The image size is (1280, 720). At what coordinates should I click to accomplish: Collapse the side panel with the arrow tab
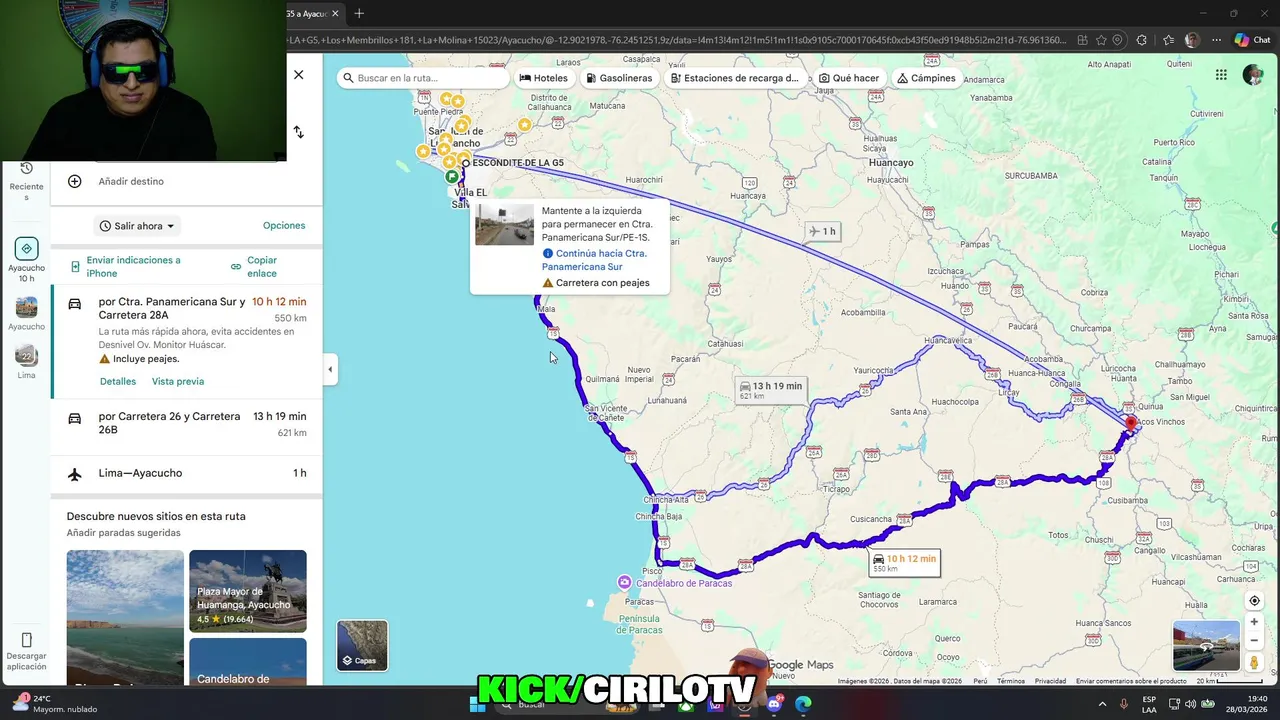pos(330,369)
